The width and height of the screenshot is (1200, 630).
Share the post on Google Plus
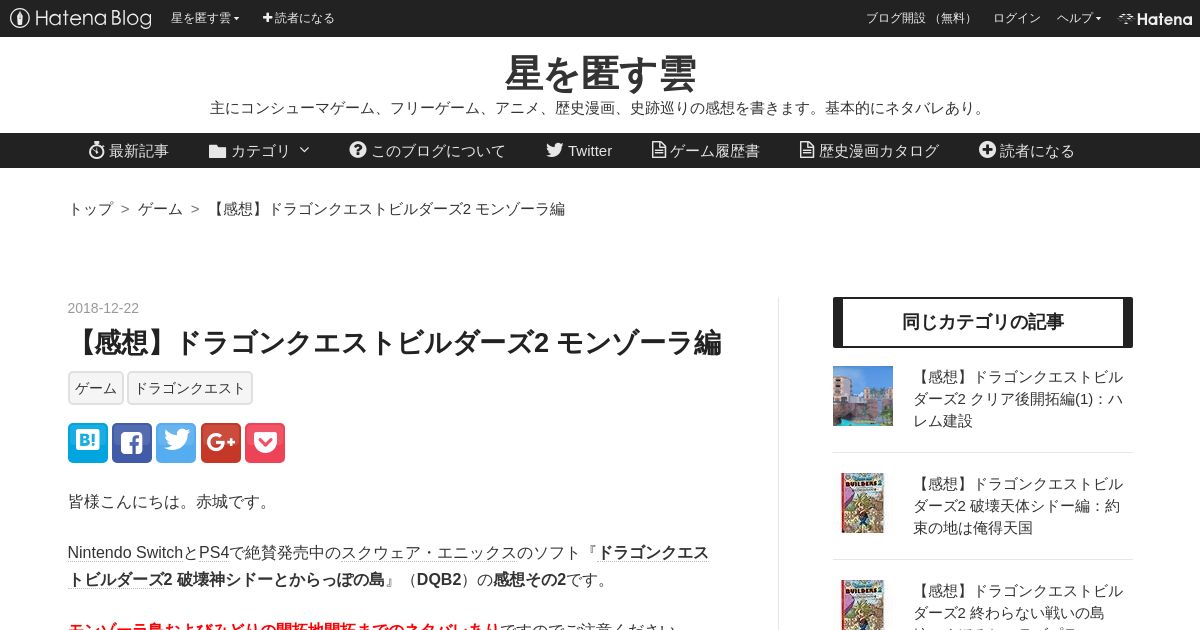tap(221, 443)
